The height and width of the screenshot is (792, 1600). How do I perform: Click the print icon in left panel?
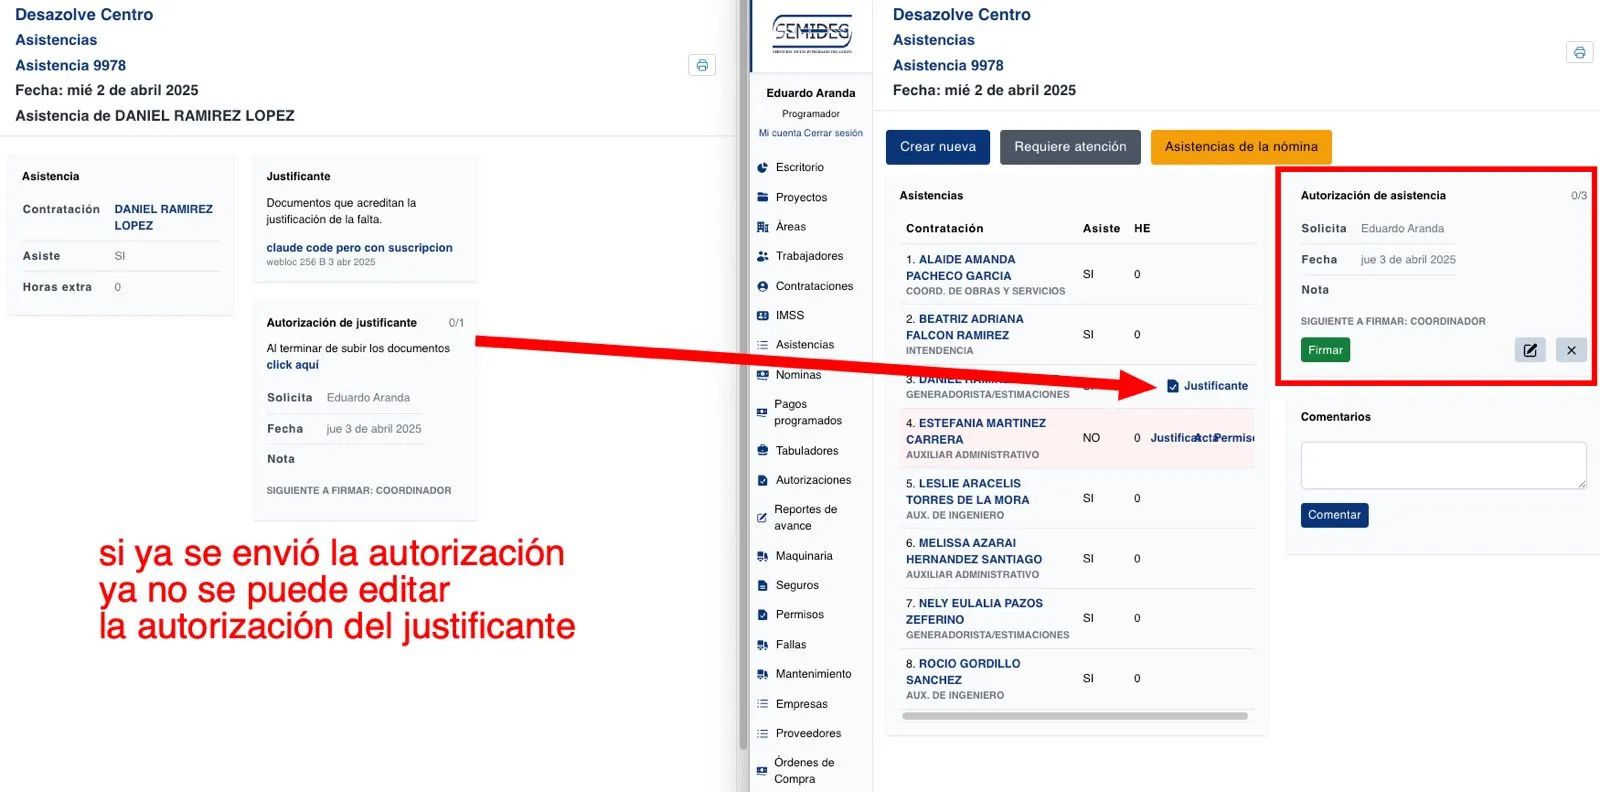[x=702, y=65]
